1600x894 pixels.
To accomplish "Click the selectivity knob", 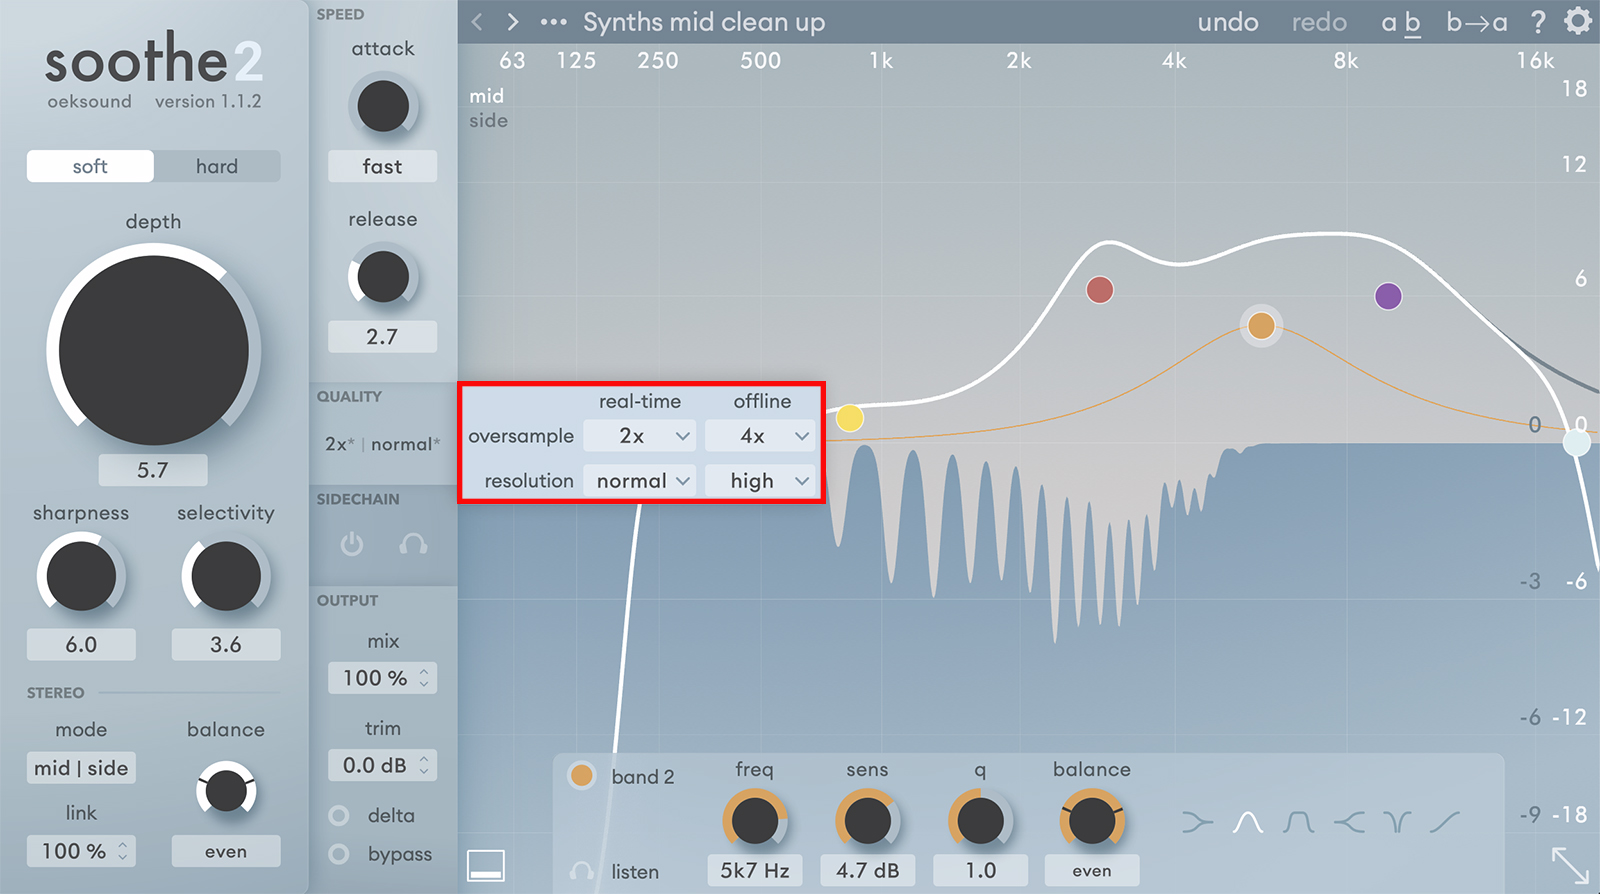I will [226, 576].
